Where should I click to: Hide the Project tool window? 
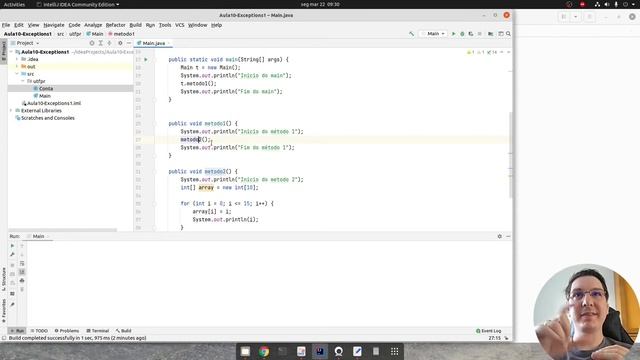tap(129, 43)
